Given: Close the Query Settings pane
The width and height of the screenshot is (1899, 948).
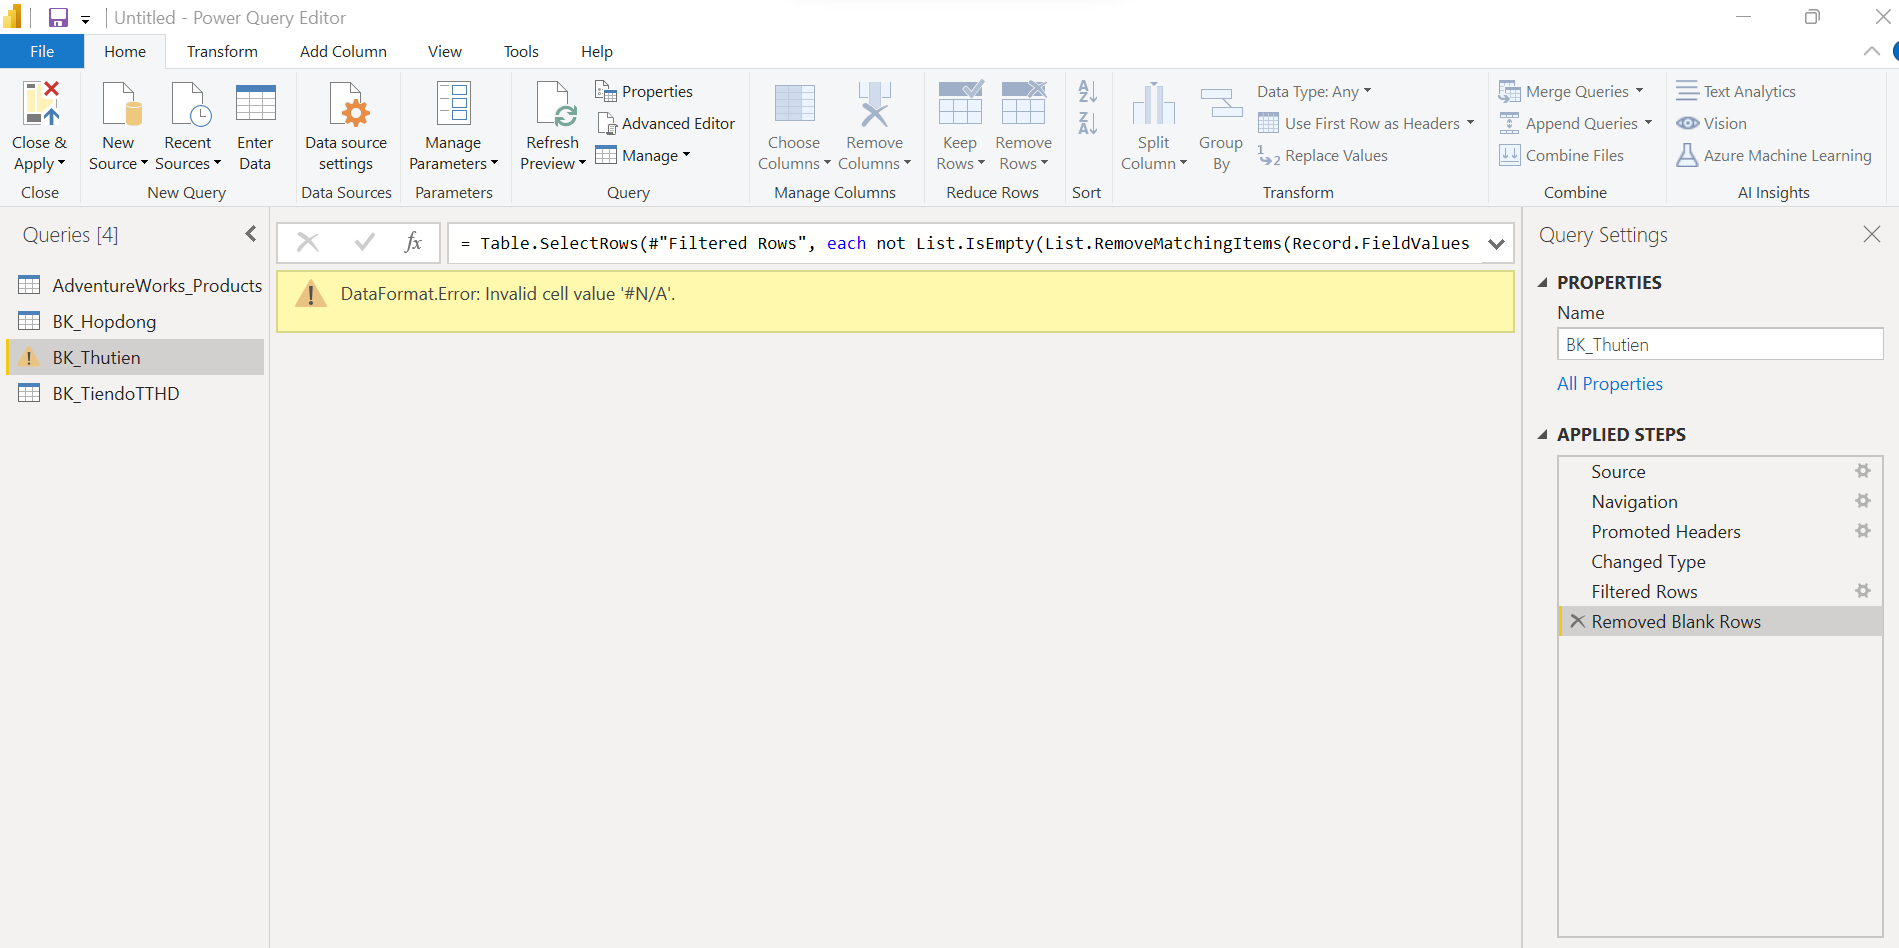Looking at the screenshot, I should click(x=1871, y=234).
